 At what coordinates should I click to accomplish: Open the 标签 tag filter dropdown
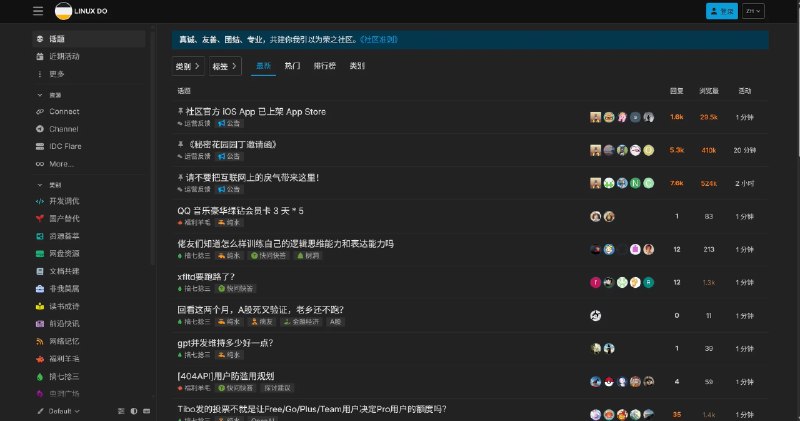[225, 66]
